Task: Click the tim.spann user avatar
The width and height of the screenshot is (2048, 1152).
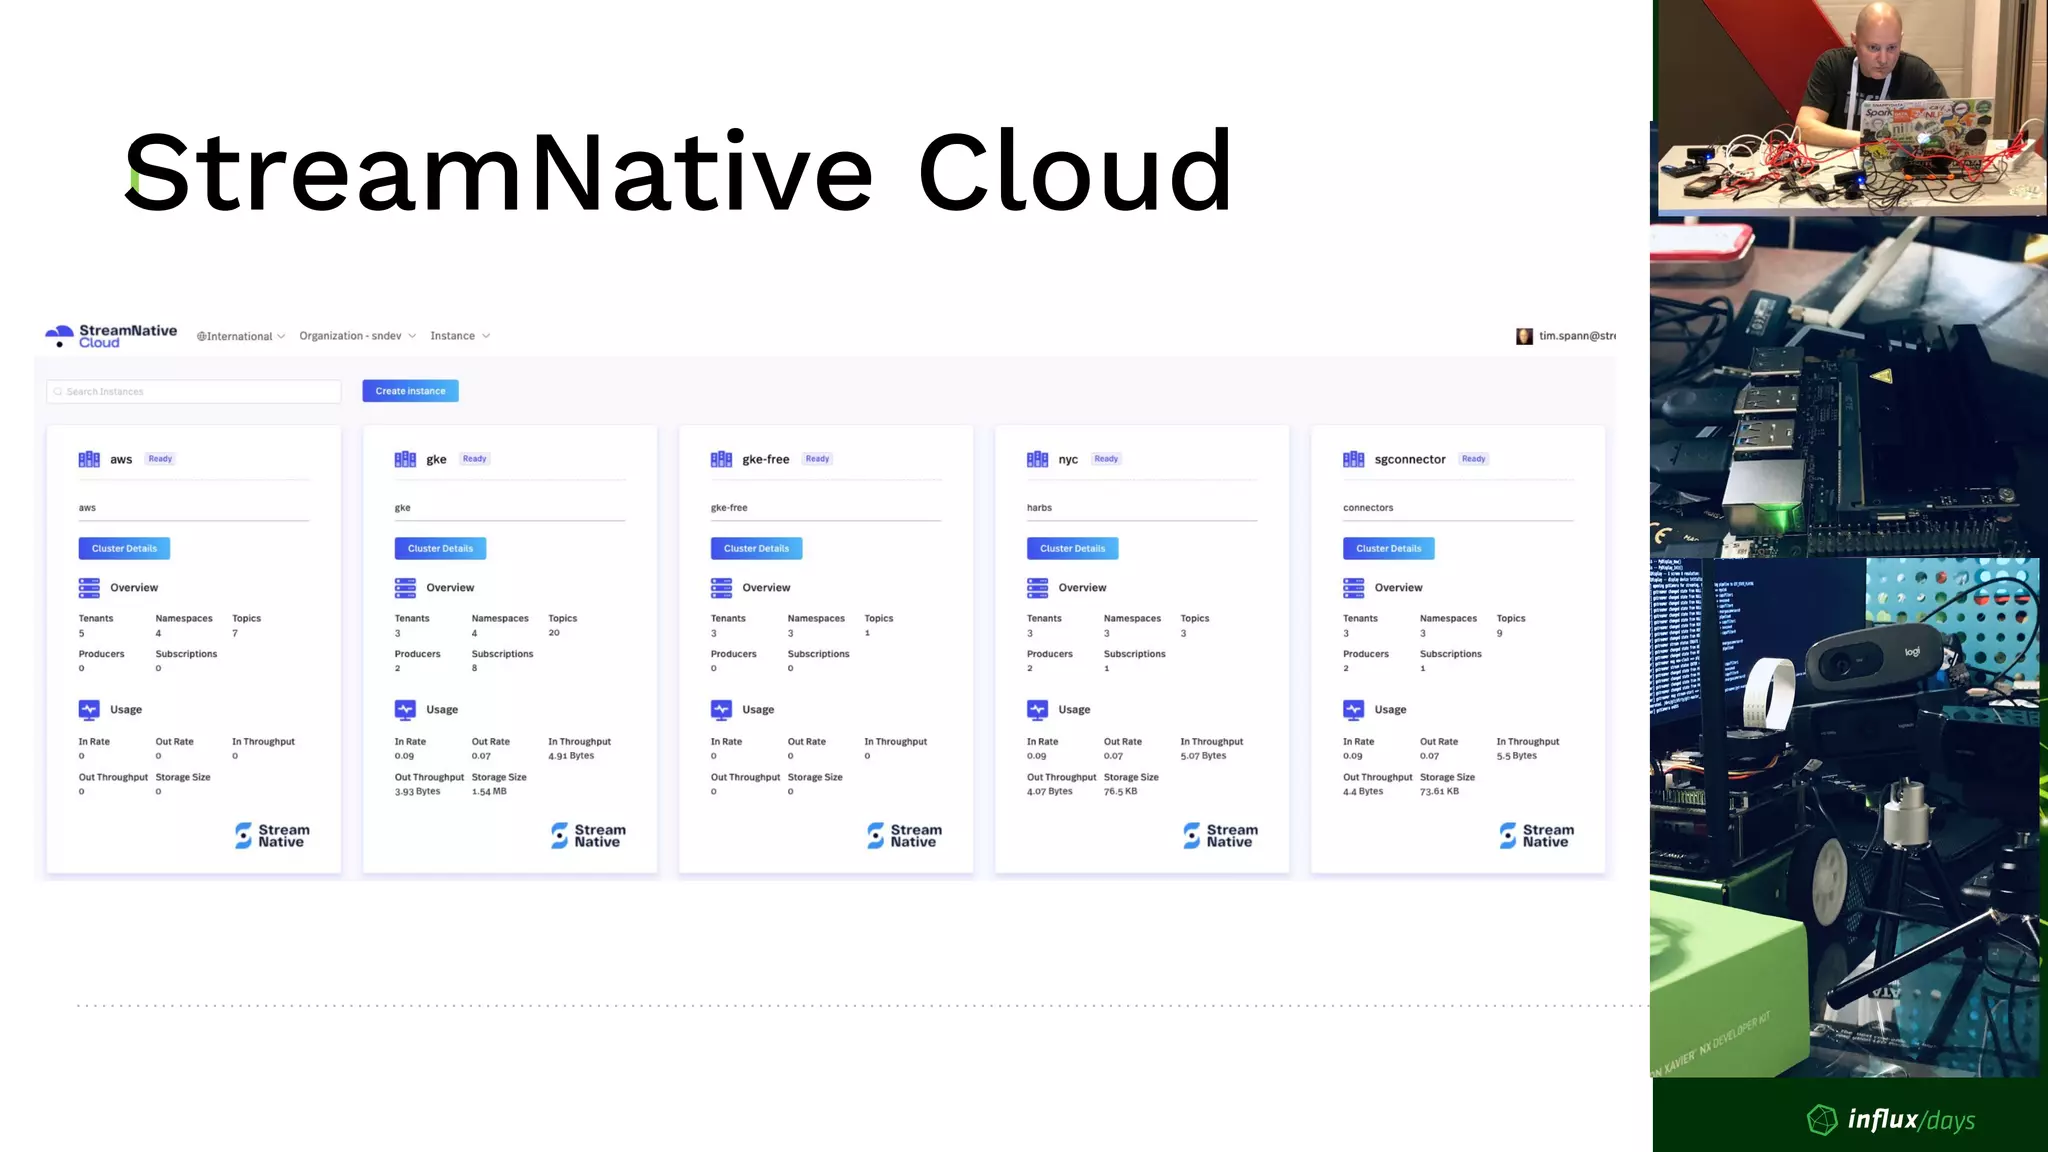Action: pyautogui.click(x=1524, y=336)
